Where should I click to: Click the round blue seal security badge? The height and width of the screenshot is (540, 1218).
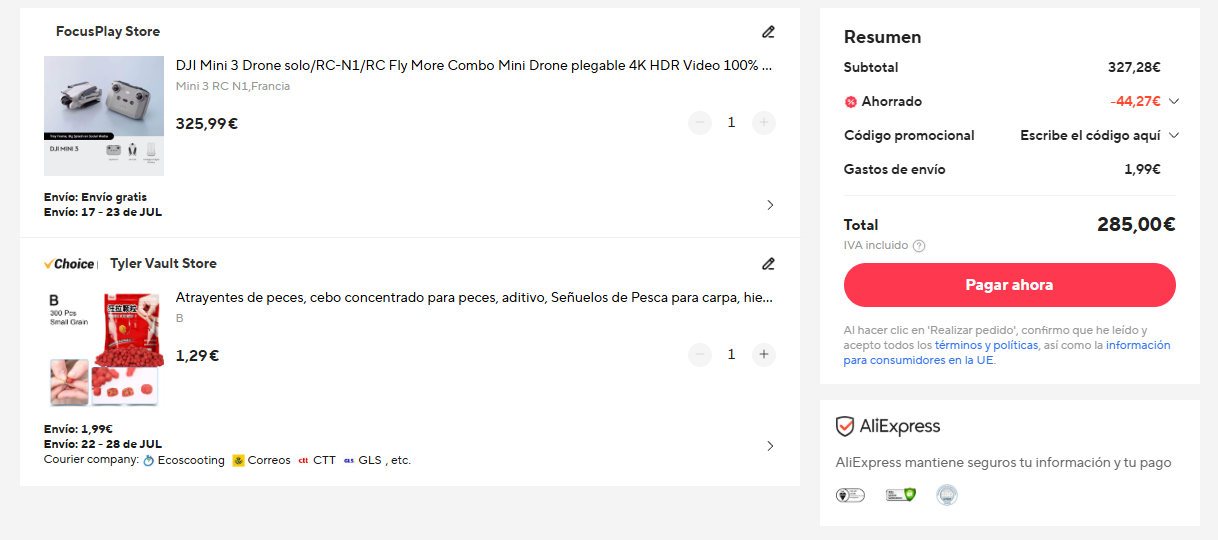pyautogui.click(x=946, y=495)
